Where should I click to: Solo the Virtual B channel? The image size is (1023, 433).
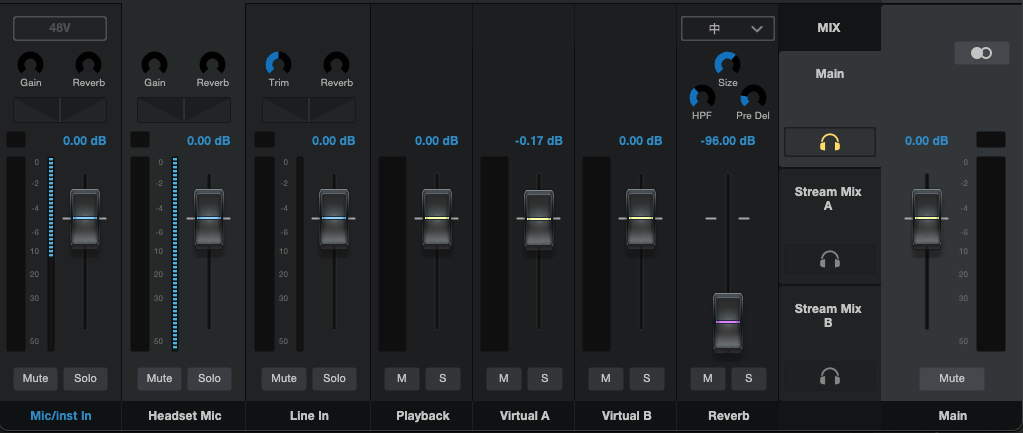pos(647,379)
